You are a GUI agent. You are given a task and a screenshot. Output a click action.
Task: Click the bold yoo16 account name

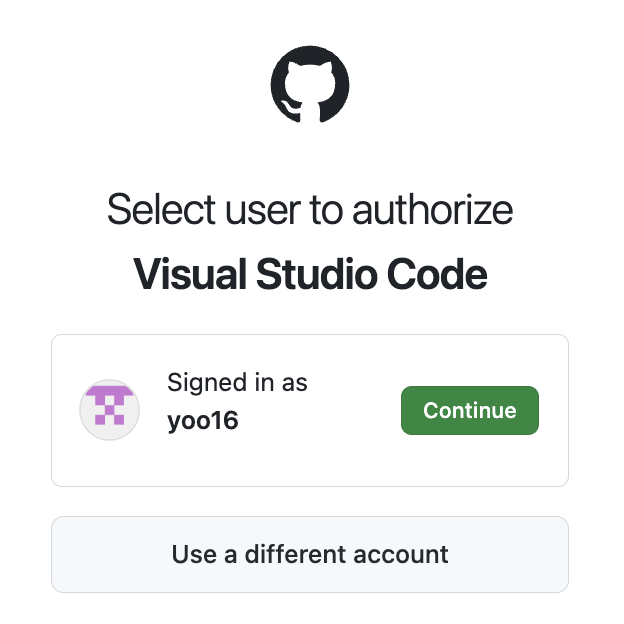203,421
